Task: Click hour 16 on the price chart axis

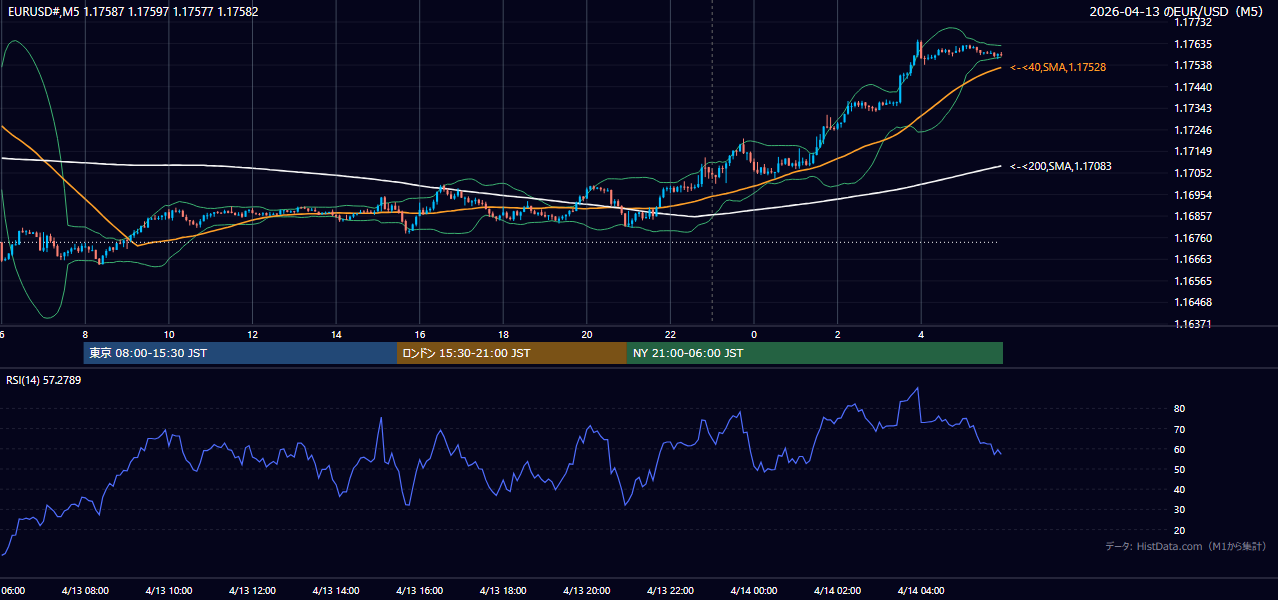Action: coord(420,334)
